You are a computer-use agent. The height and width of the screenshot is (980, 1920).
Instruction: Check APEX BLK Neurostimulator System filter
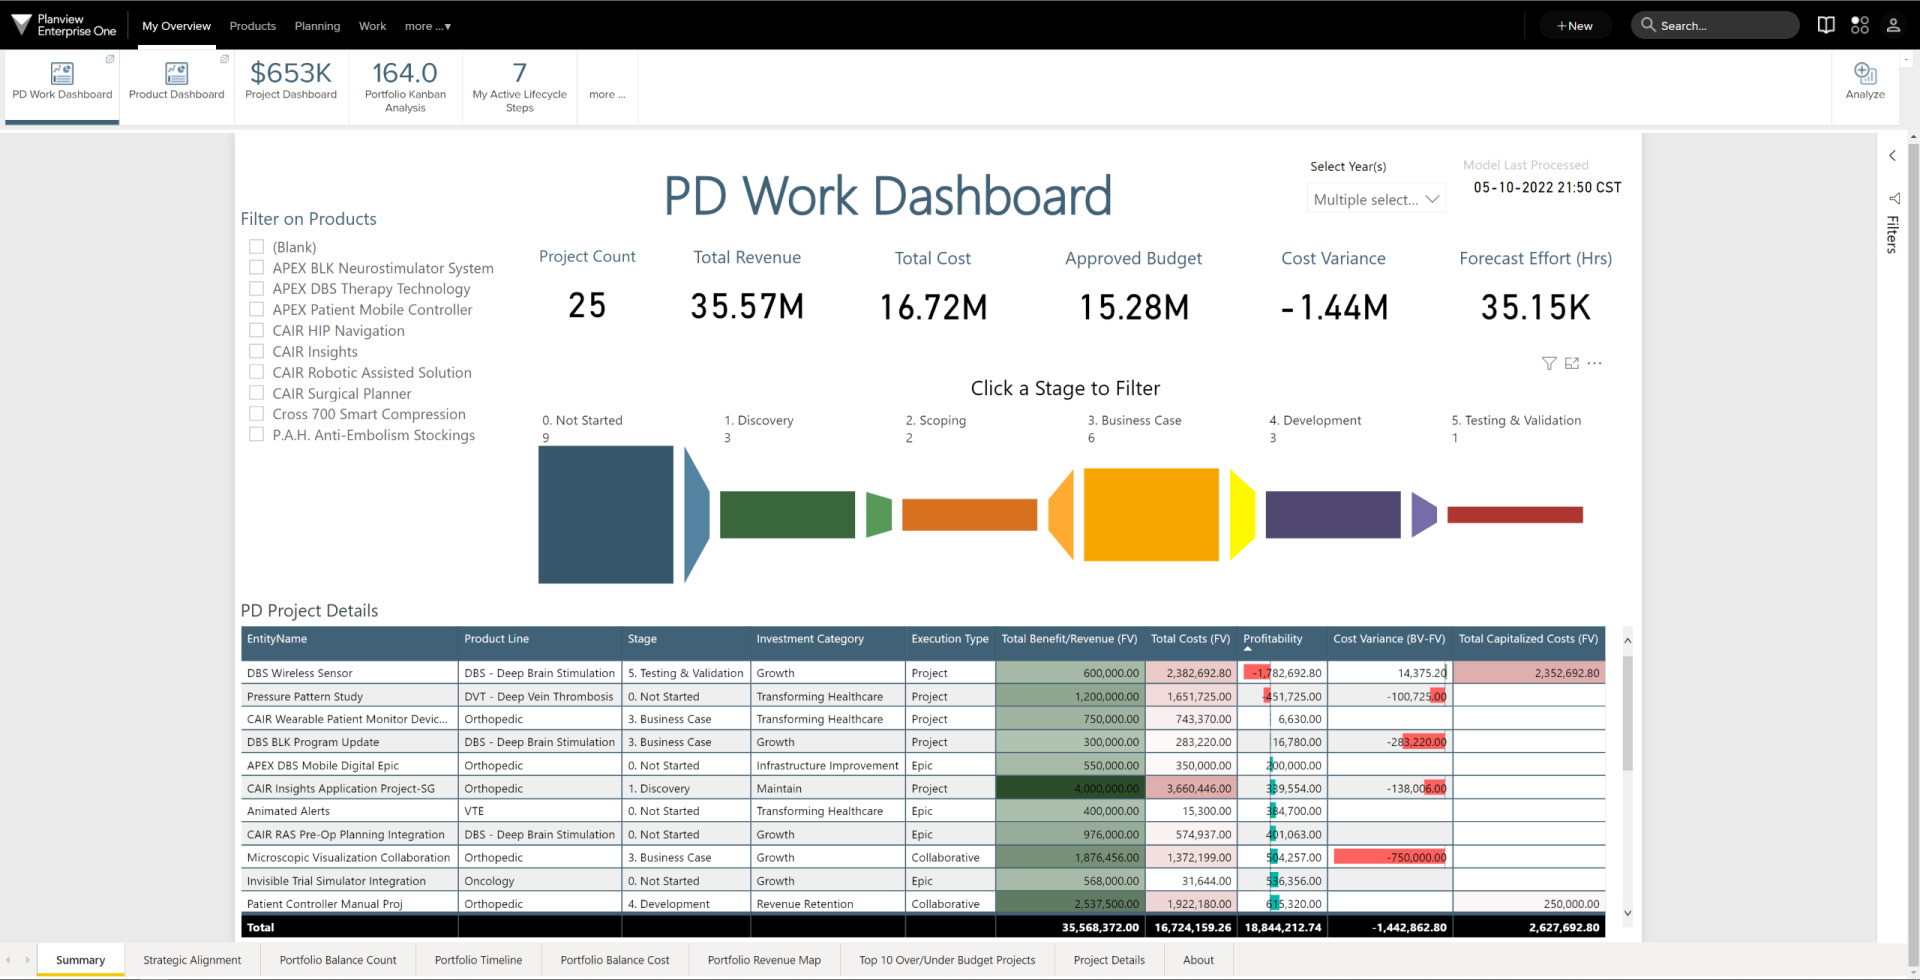pos(256,267)
